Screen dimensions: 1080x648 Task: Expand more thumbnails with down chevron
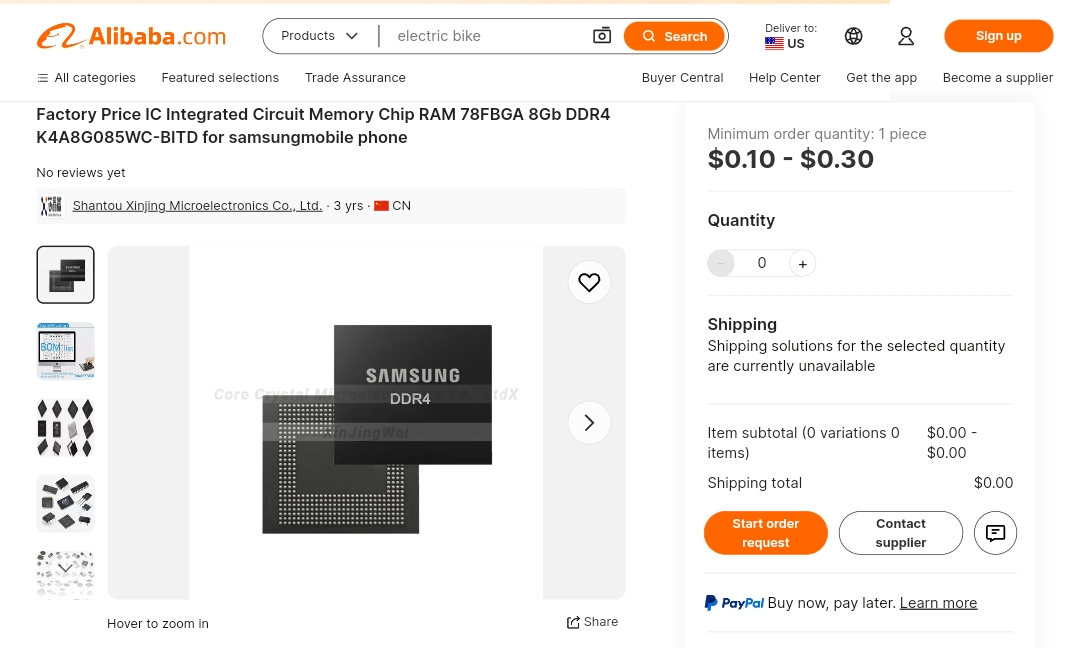tap(65, 568)
